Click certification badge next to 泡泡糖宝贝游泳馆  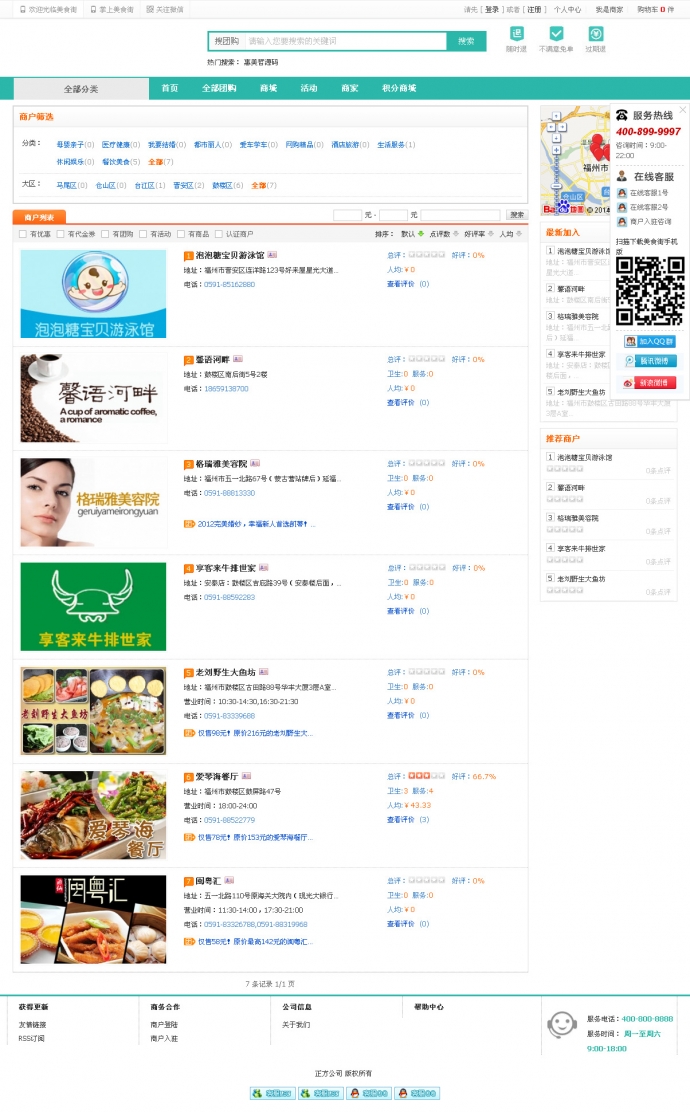272,255
